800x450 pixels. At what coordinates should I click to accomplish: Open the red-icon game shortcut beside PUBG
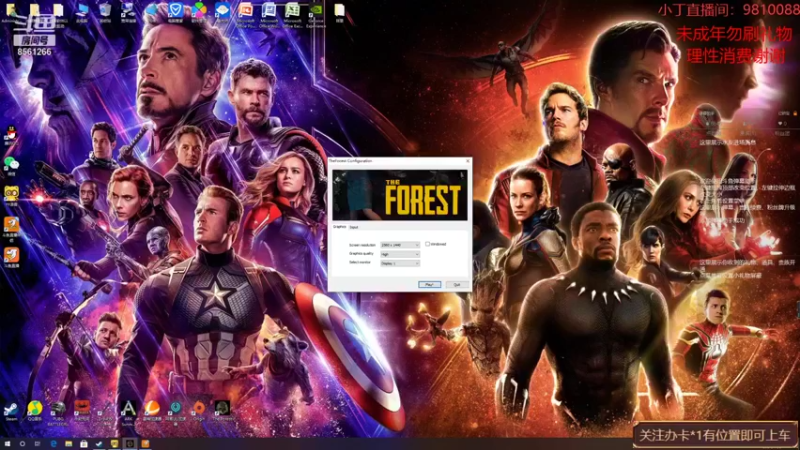(x=82, y=410)
